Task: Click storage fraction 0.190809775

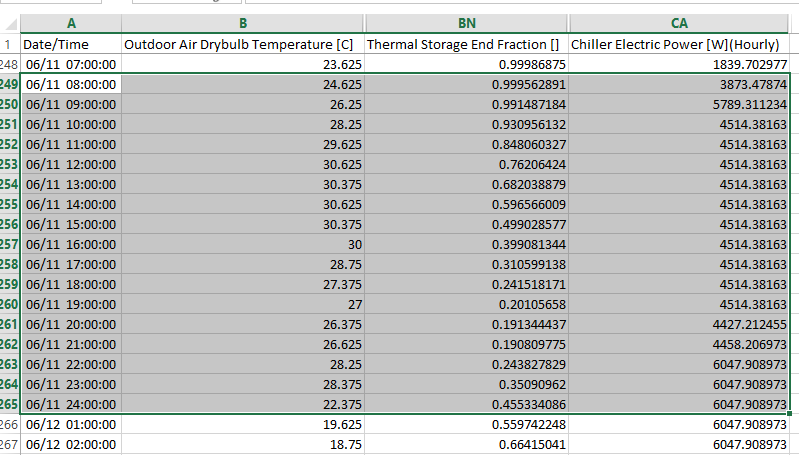Action: pyautogui.click(x=467, y=344)
